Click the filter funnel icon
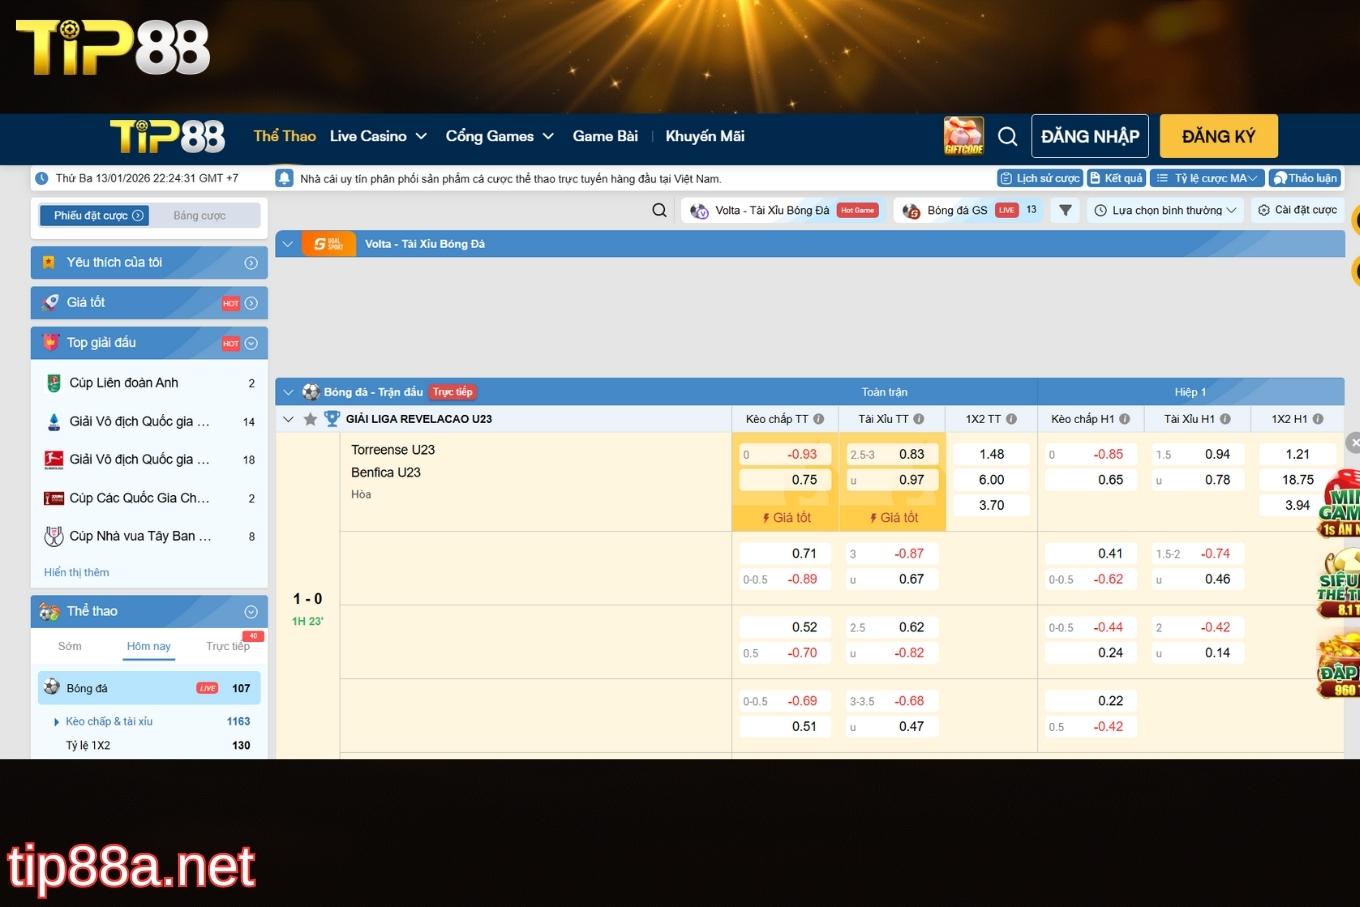The image size is (1360, 907). 1065,210
